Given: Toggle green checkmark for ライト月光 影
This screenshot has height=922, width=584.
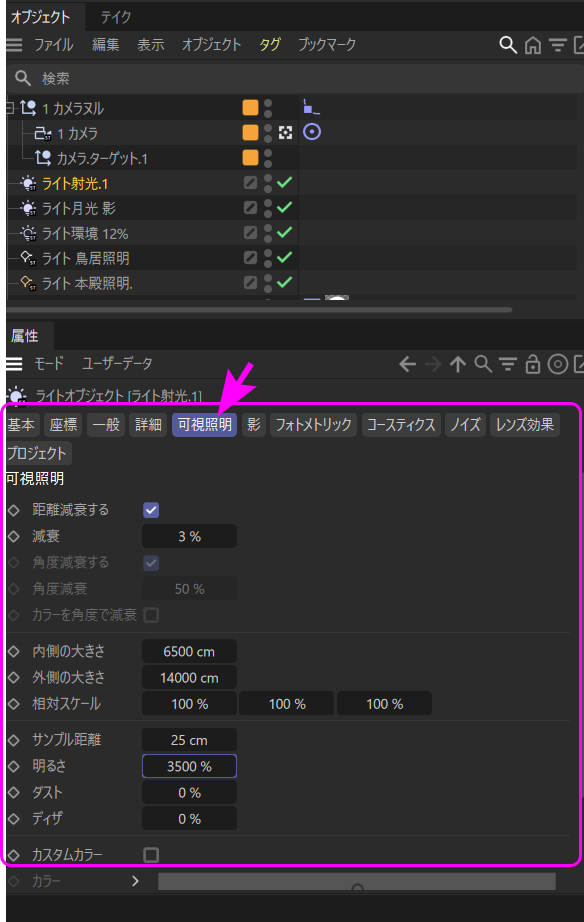Looking at the screenshot, I should point(285,208).
